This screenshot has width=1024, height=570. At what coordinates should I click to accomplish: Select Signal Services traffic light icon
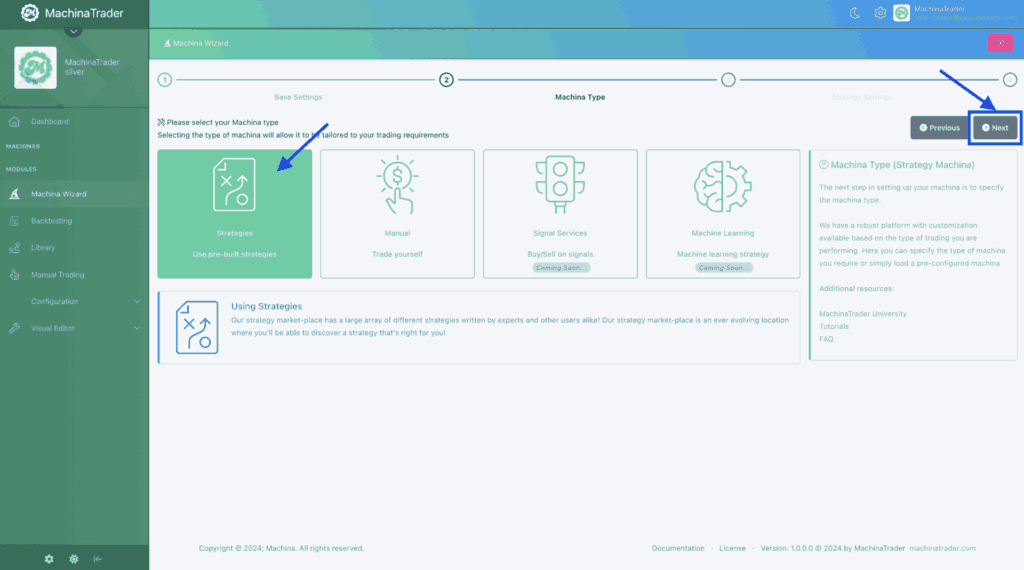(560, 185)
